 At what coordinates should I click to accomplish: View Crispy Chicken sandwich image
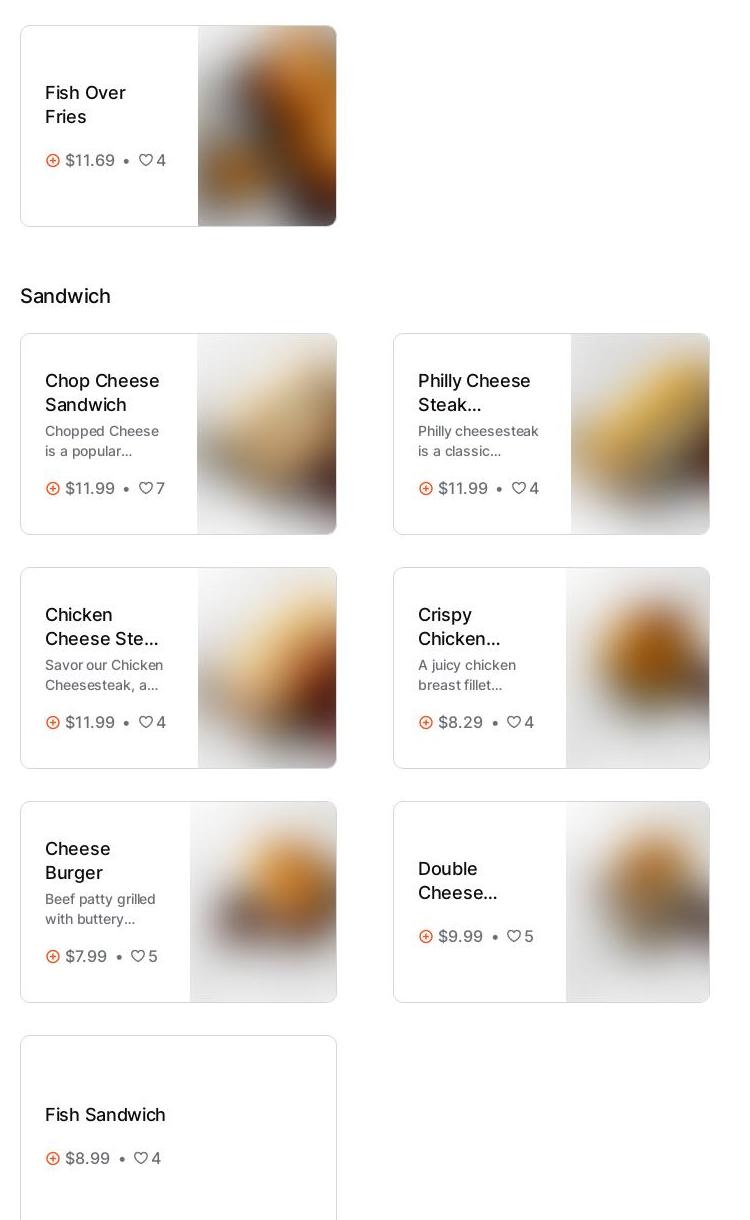[x=638, y=668]
